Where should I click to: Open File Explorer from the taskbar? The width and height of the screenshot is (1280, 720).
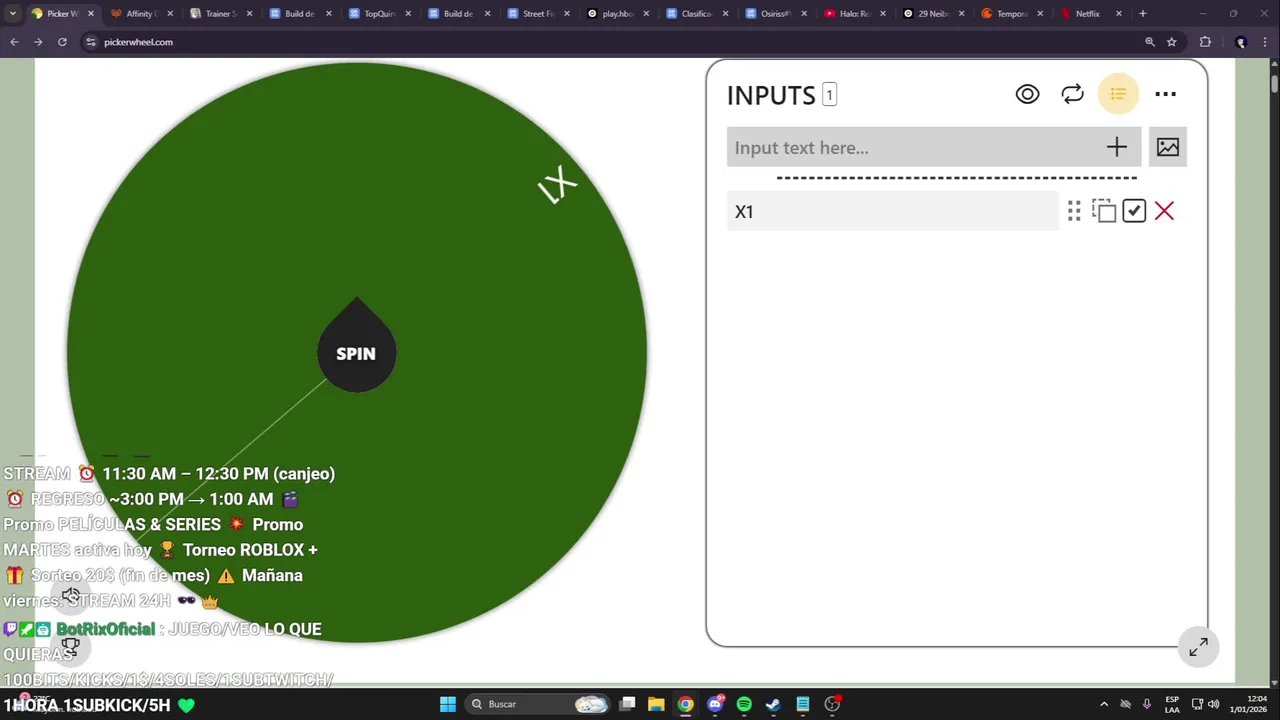[656, 704]
